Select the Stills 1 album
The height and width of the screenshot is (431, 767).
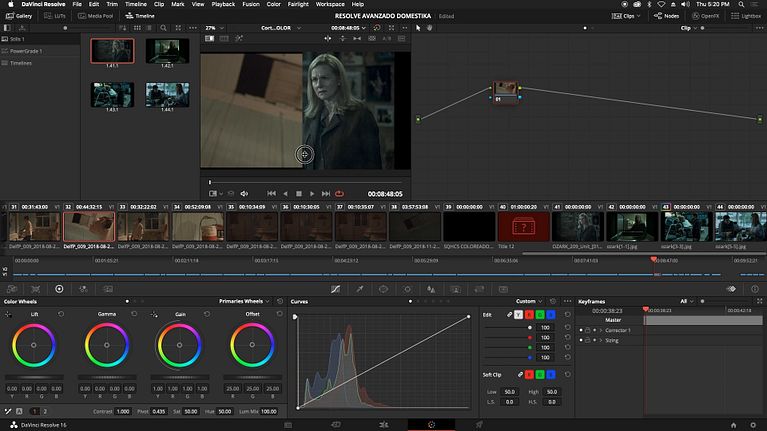pyautogui.click(x=40, y=39)
